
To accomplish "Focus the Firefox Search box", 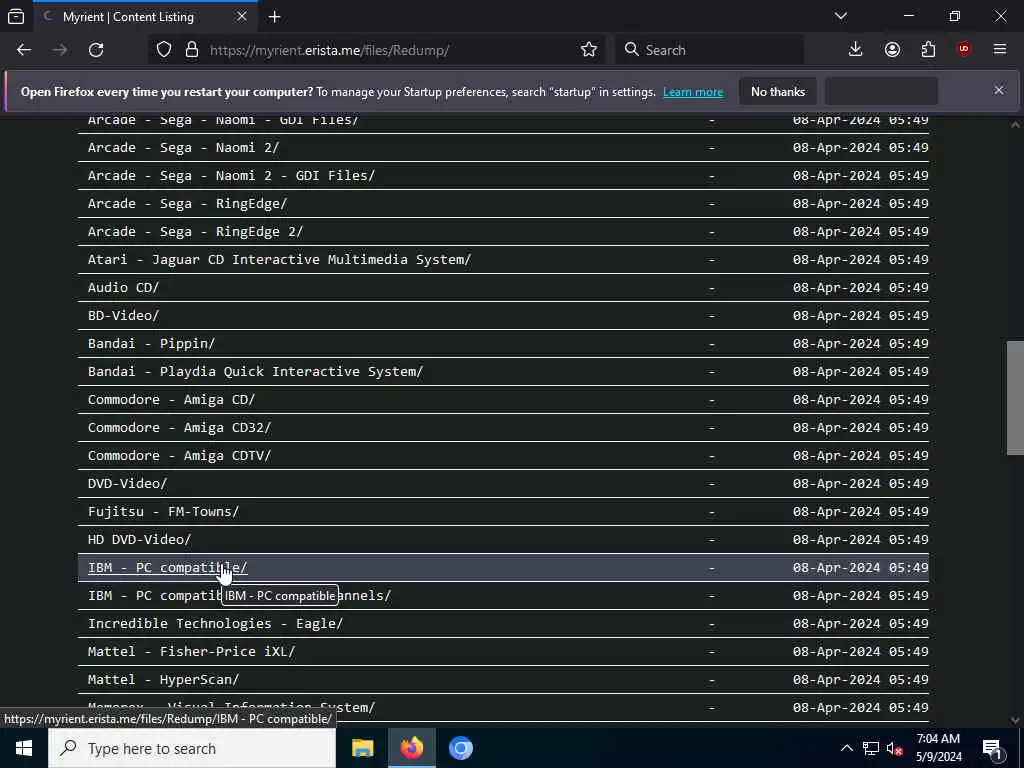I will tap(709, 50).
